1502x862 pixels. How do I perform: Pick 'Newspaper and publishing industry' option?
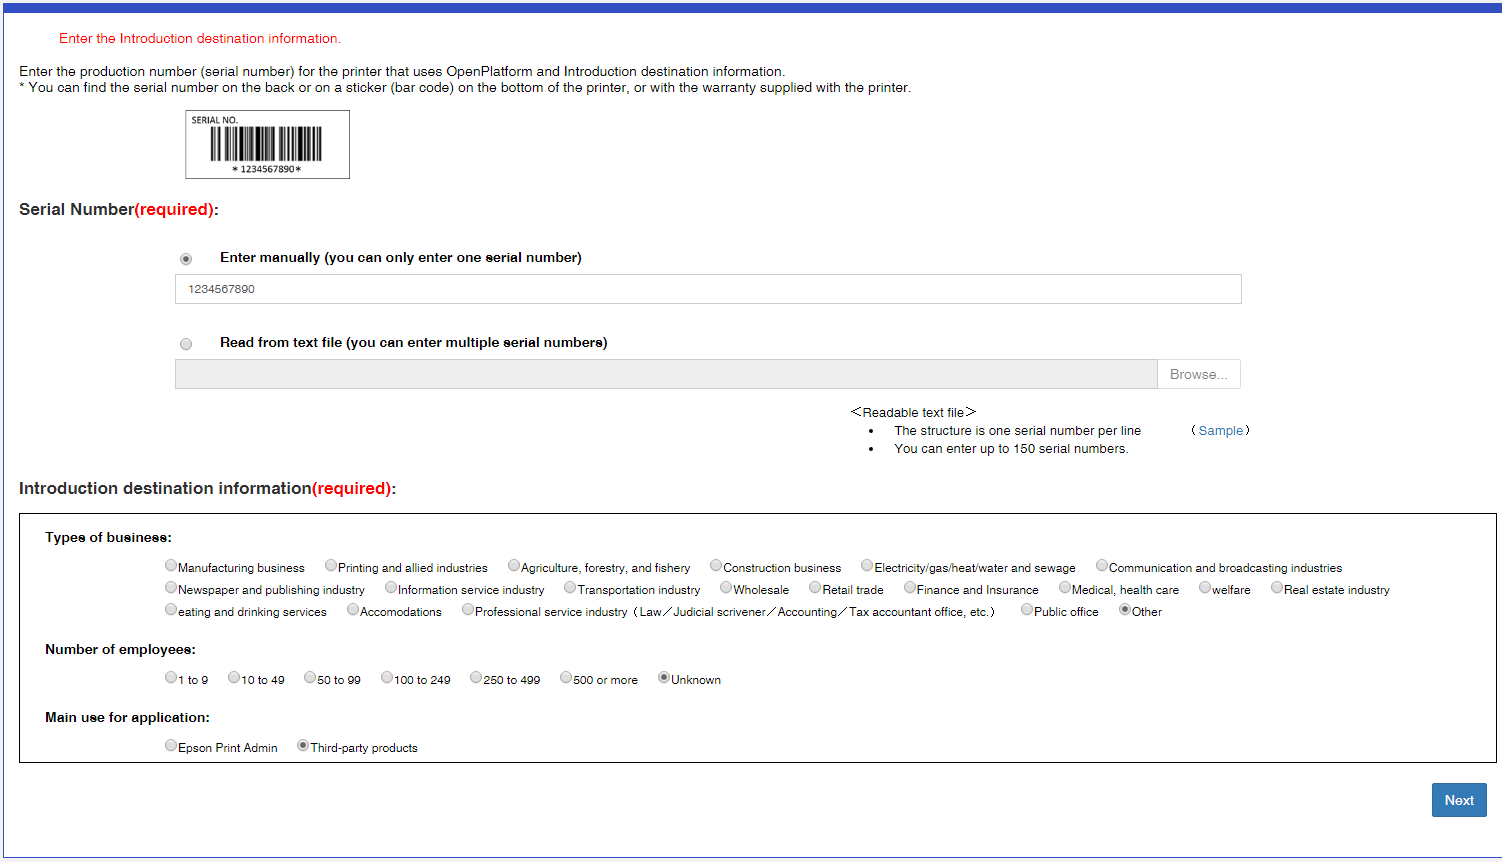point(171,587)
